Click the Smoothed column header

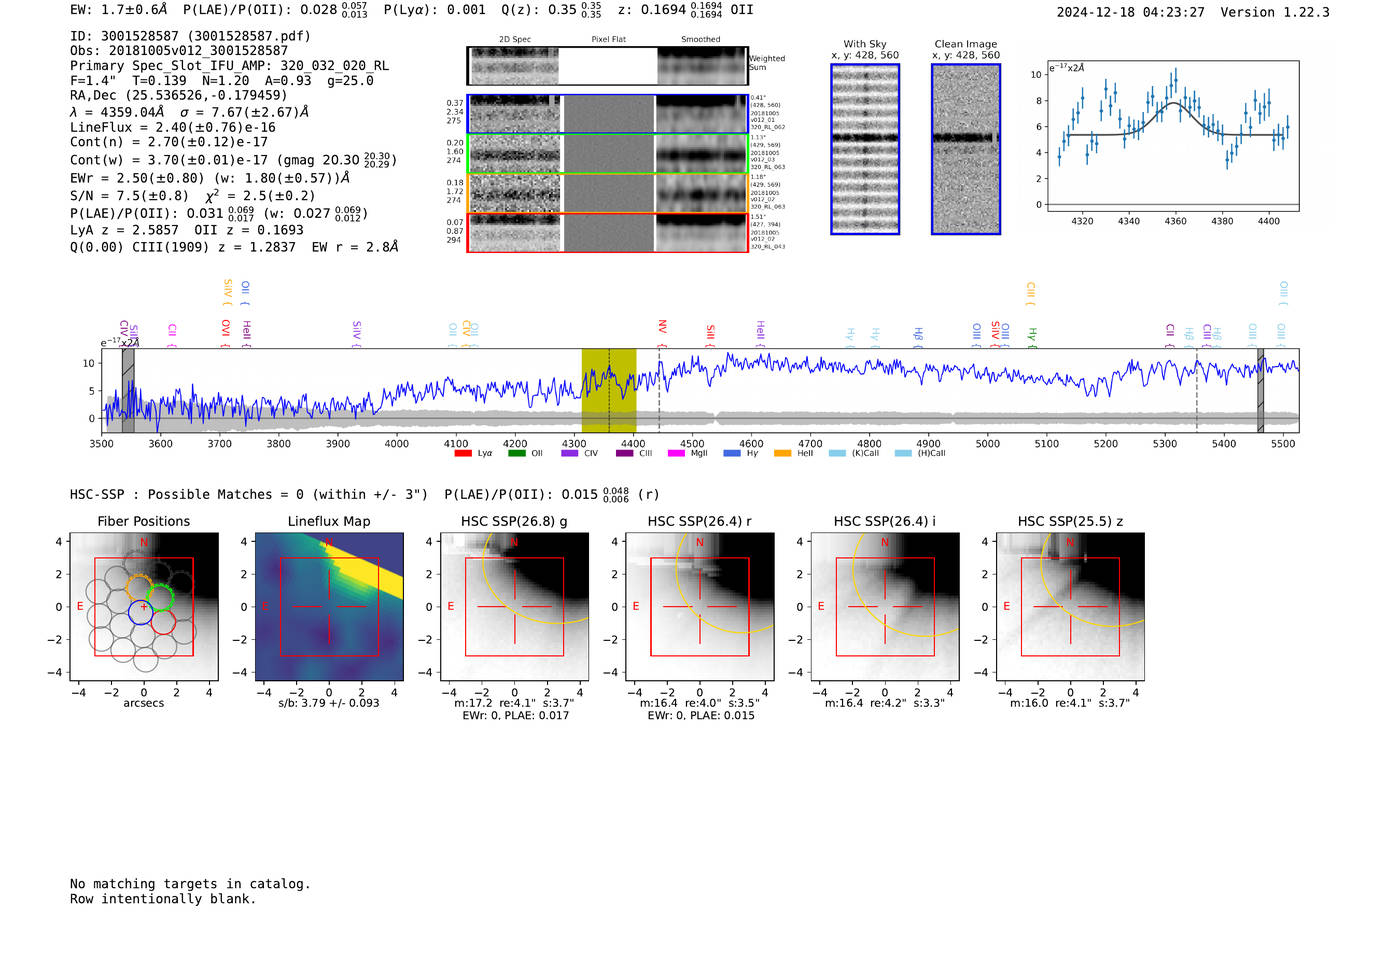700,40
